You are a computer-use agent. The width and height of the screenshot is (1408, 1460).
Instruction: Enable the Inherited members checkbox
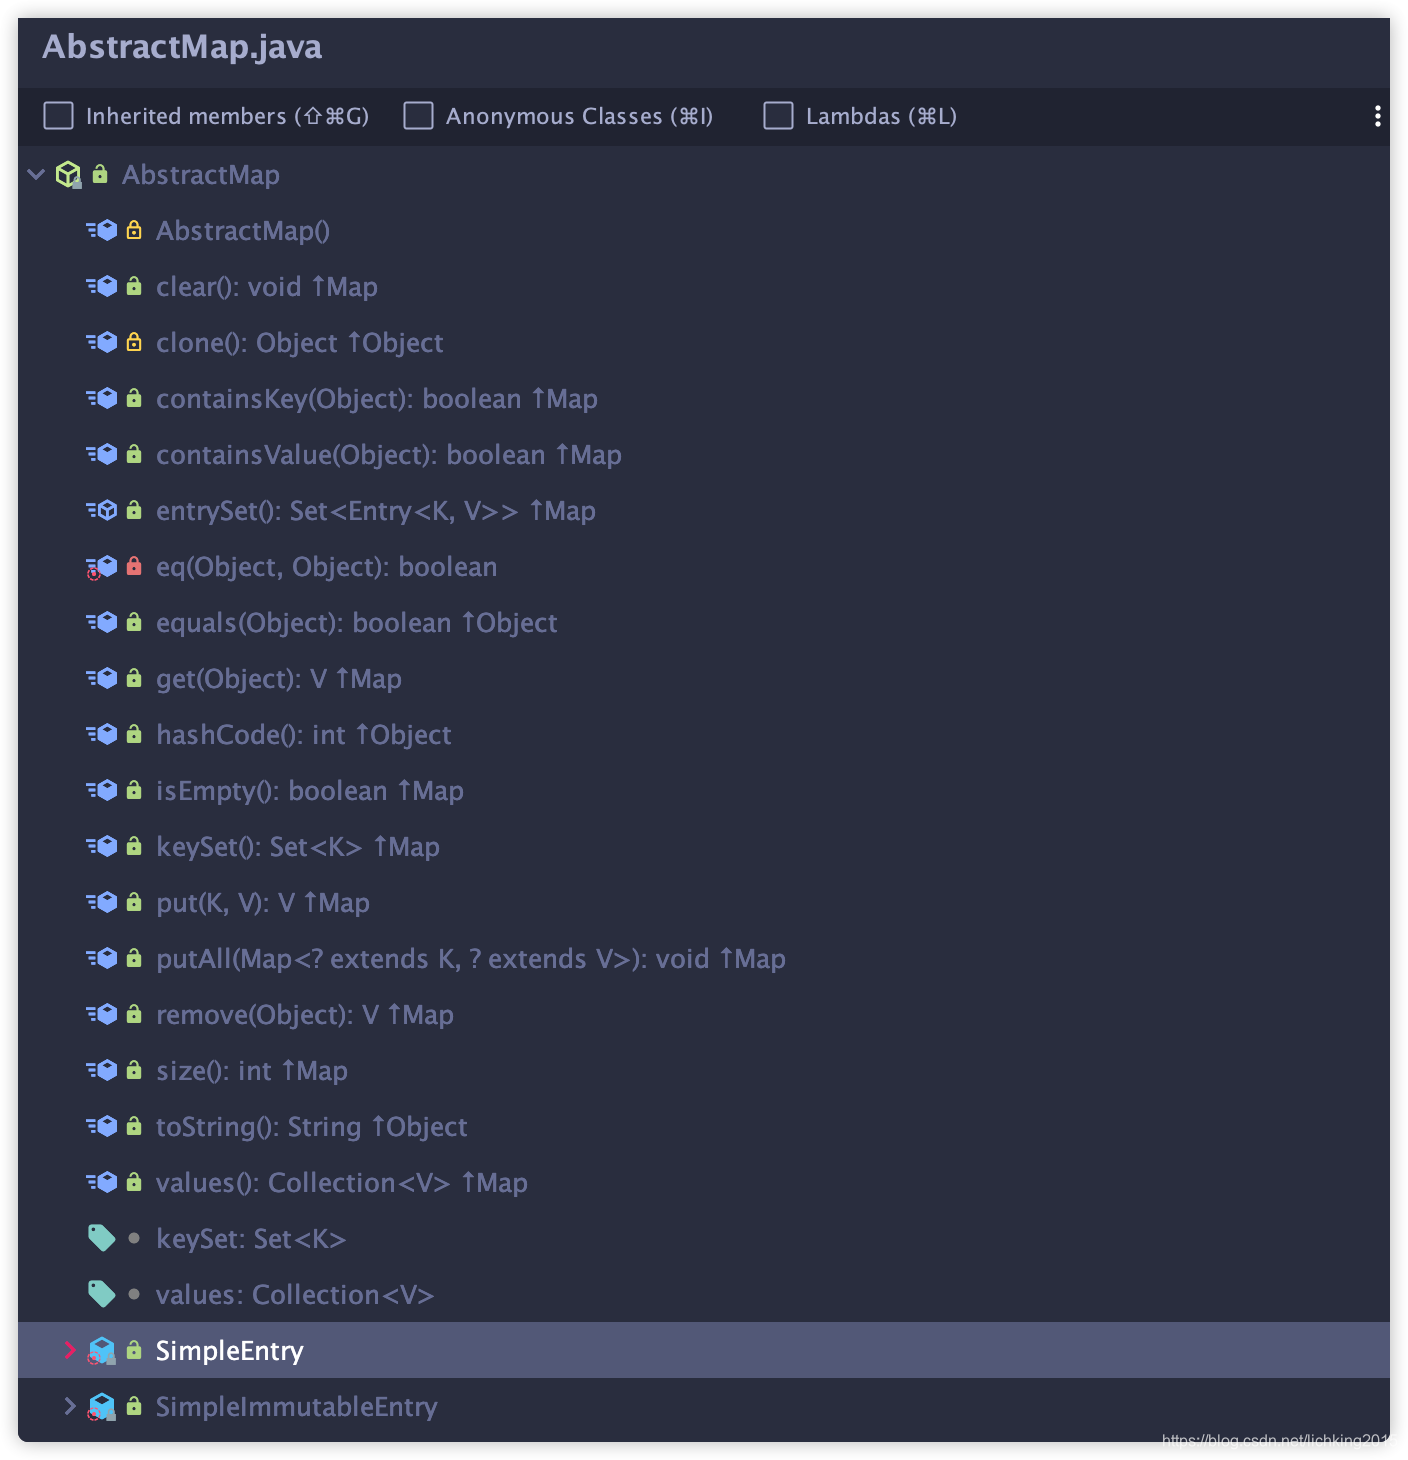[x=59, y=116]
